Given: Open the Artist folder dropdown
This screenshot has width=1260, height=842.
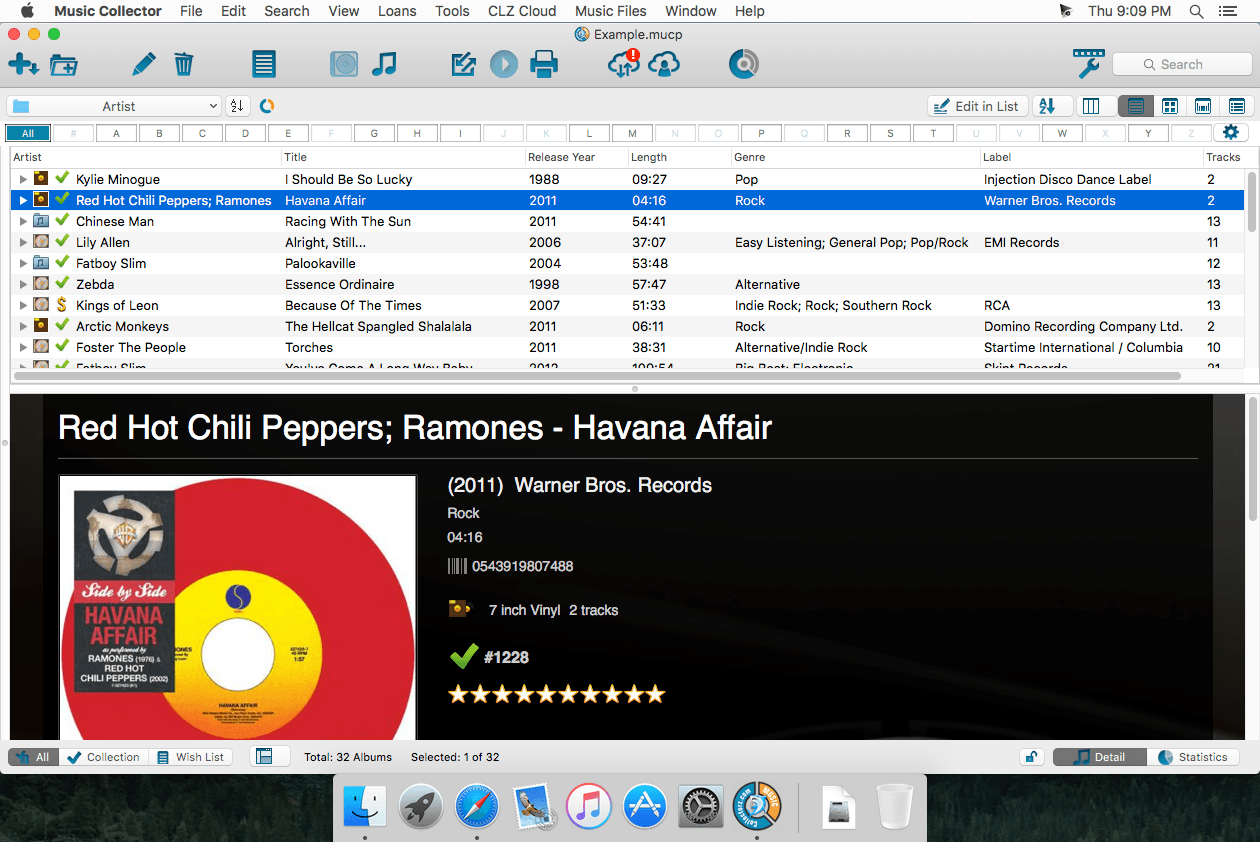Looking at the screenshot, I should [x=114, y=106].
